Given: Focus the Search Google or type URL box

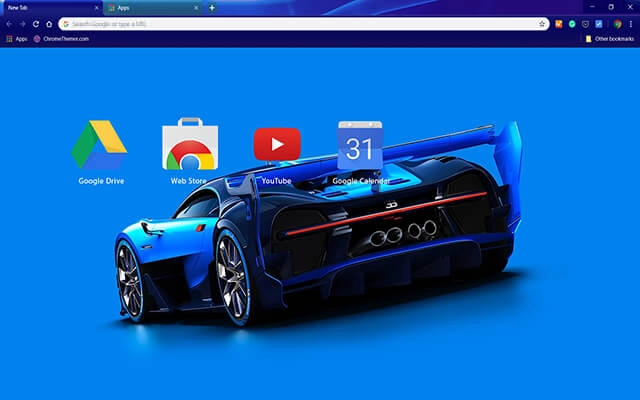Looking at the screenshot, I should (304, 24).
